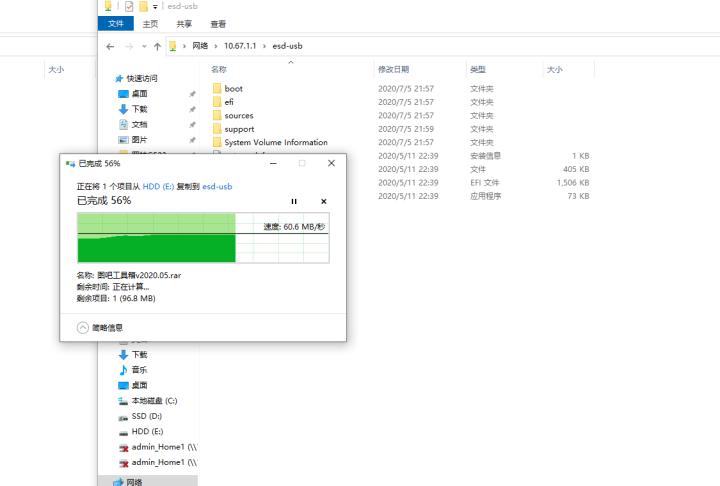Viewport: 720px width, 486px height.
Task: Select SSD (D:) drive in sidebar
Action: (x=146, y=416)
